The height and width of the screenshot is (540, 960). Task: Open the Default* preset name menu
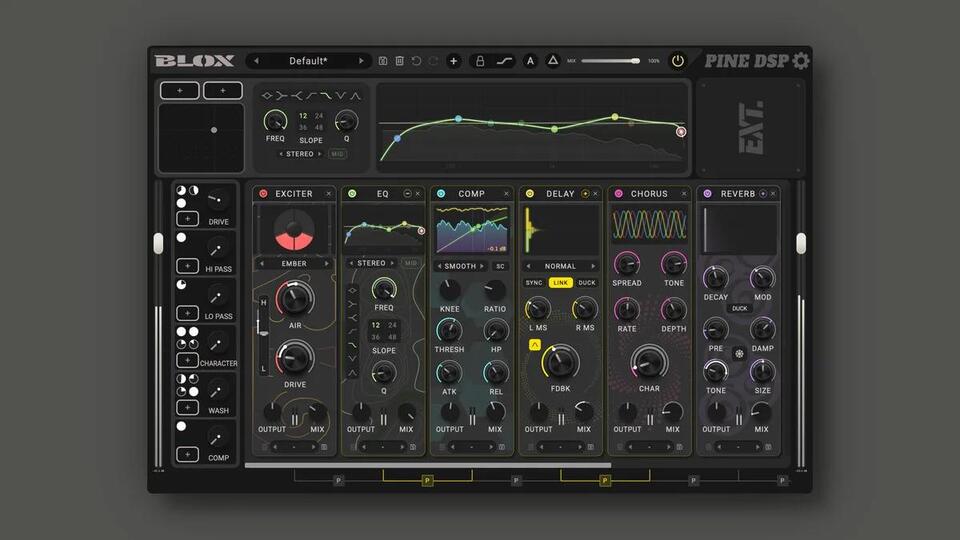(308, 61)
